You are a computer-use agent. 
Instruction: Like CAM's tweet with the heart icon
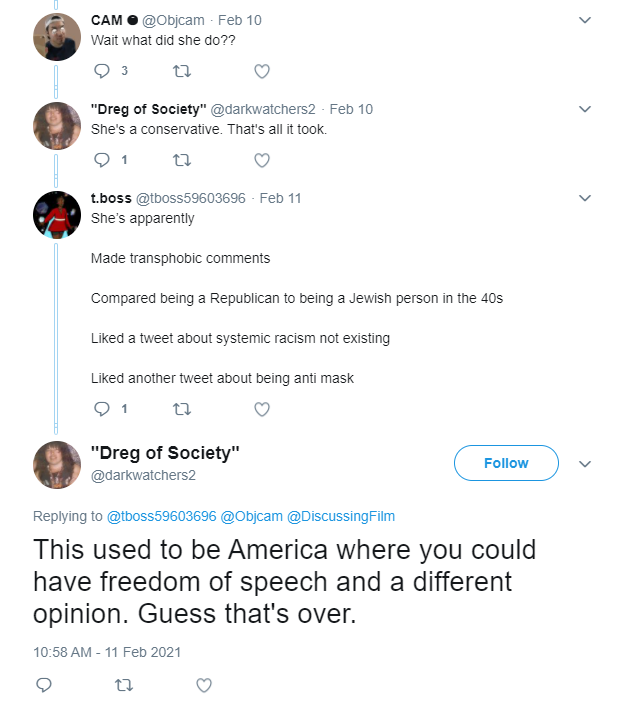[262, 71]
